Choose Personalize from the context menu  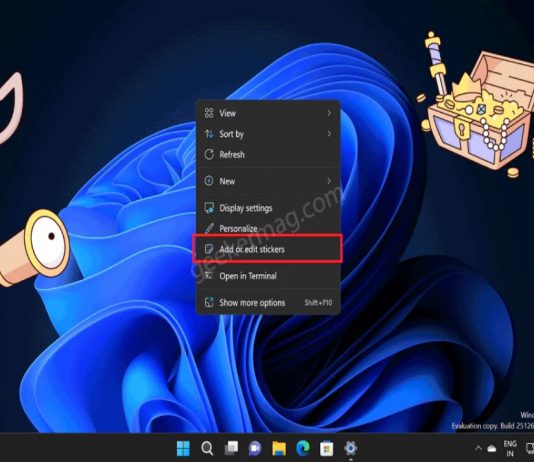click(268, 228)
